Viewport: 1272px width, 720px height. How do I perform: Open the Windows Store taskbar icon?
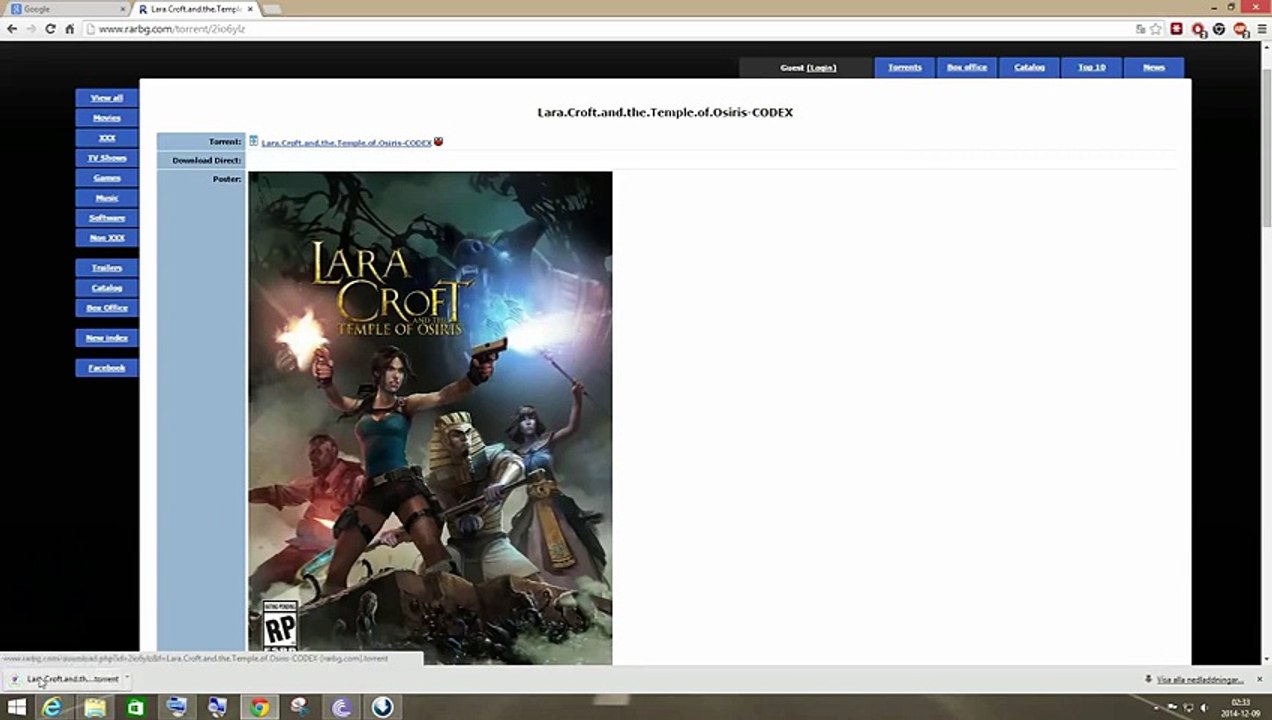[135, 707]
